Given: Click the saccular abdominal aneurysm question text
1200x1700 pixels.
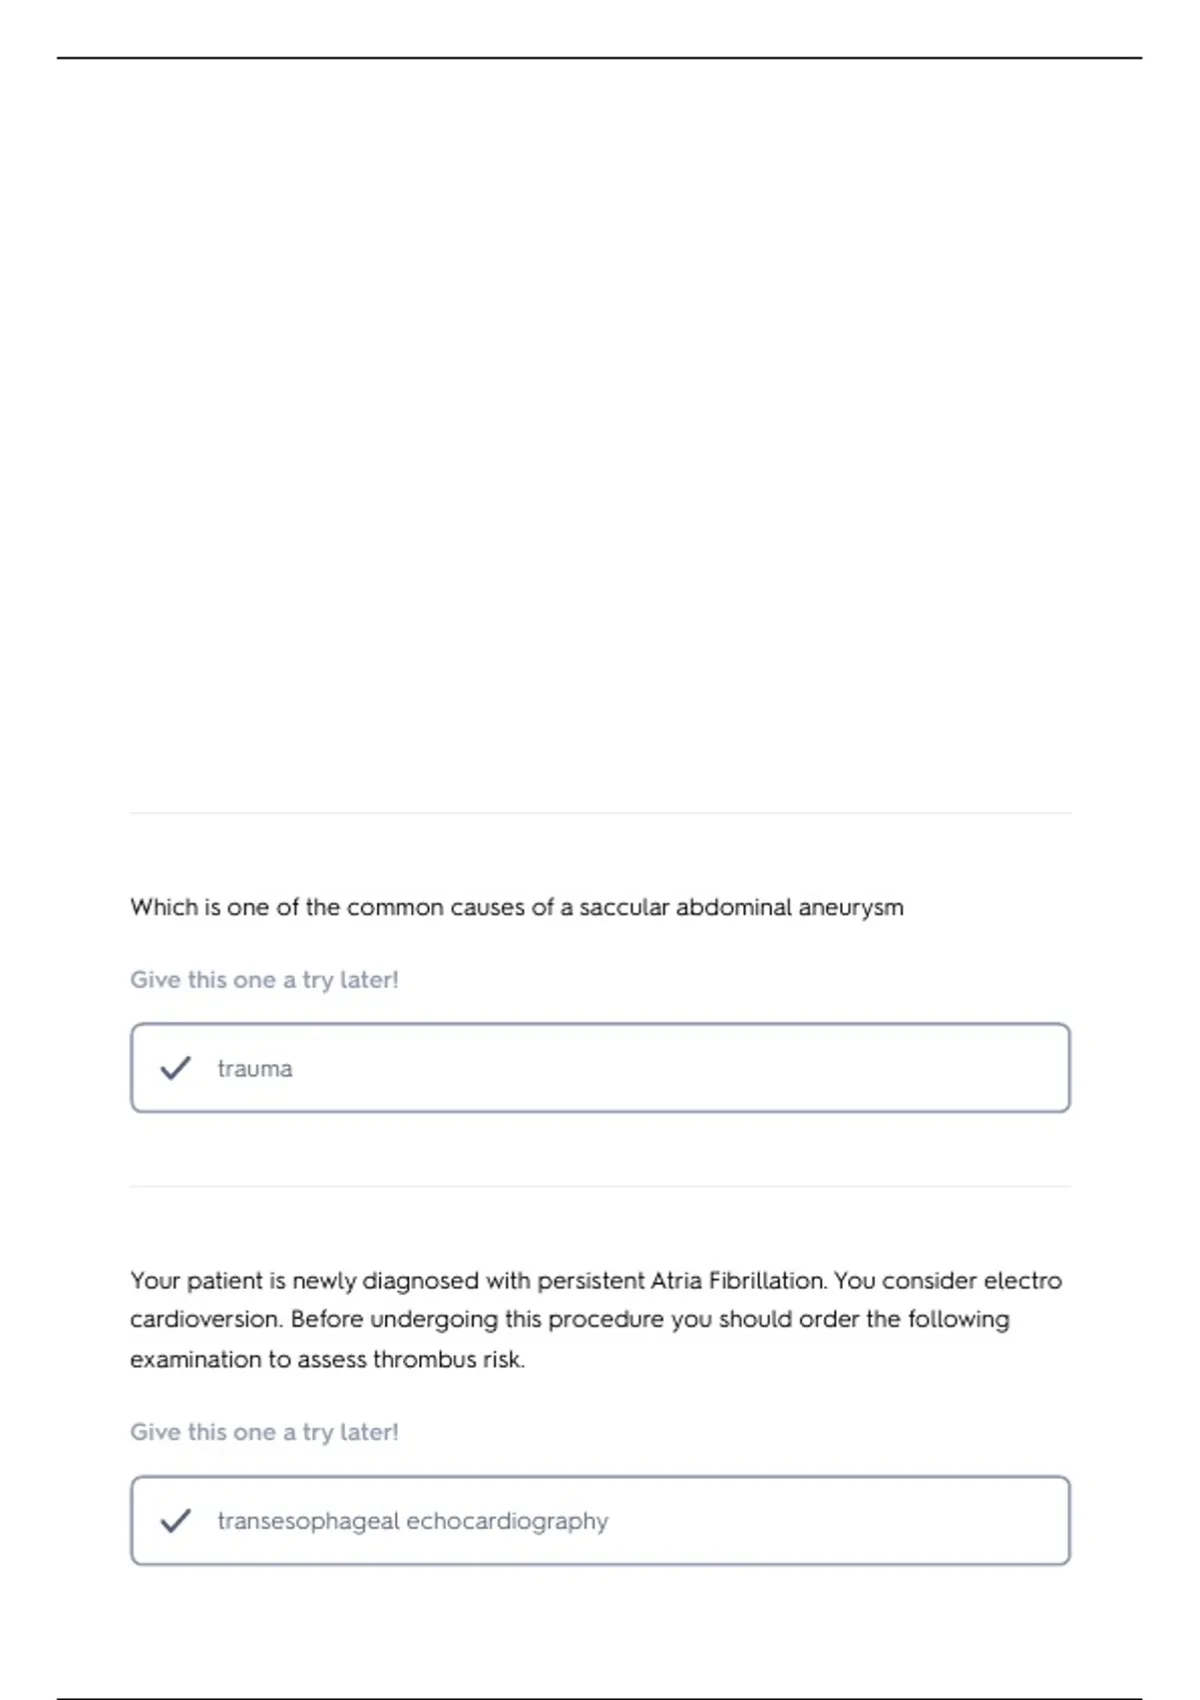Looking at the screenshot, I should (x=516, y=908).
